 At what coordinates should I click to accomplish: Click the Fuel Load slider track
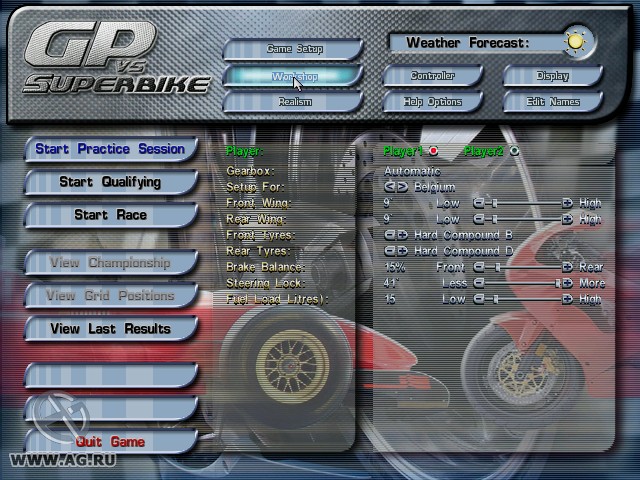(x=523, y=299)
